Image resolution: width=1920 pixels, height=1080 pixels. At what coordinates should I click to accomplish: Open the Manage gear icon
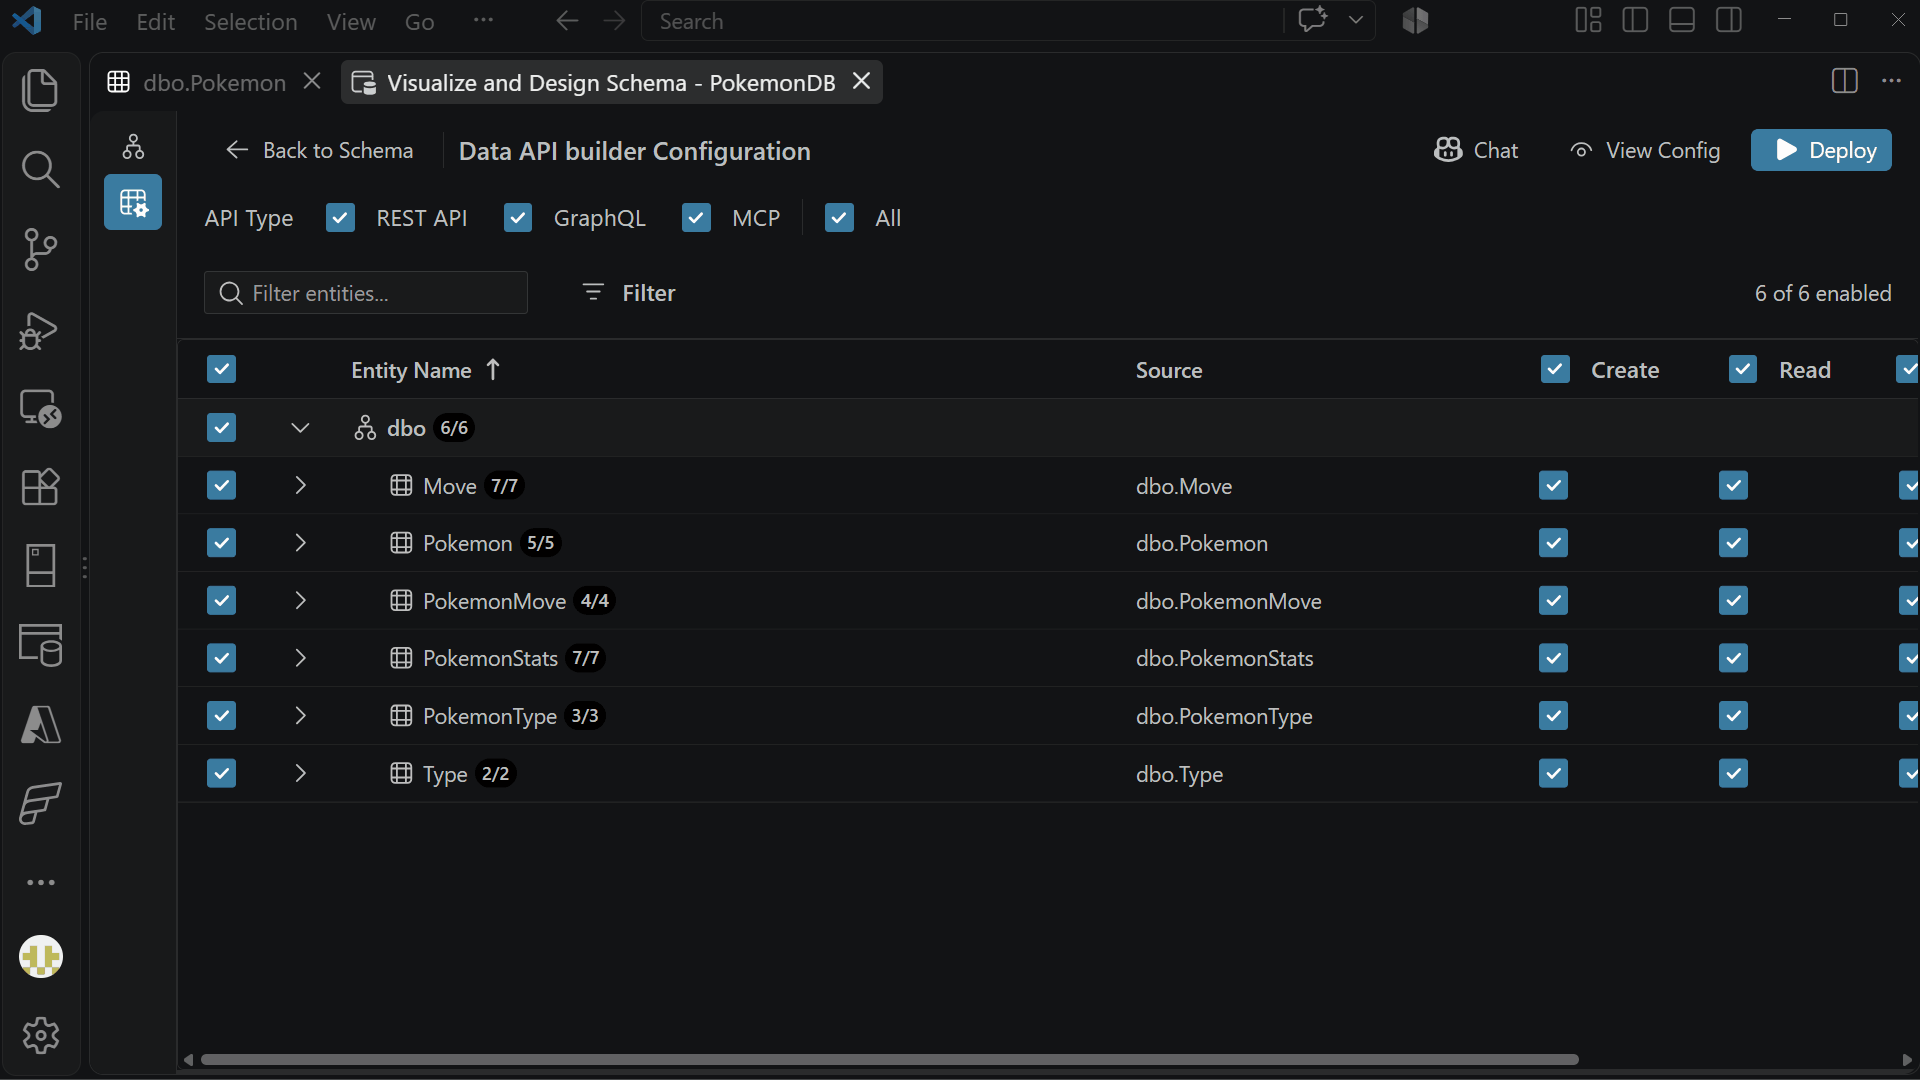[x=40, y=1035]
